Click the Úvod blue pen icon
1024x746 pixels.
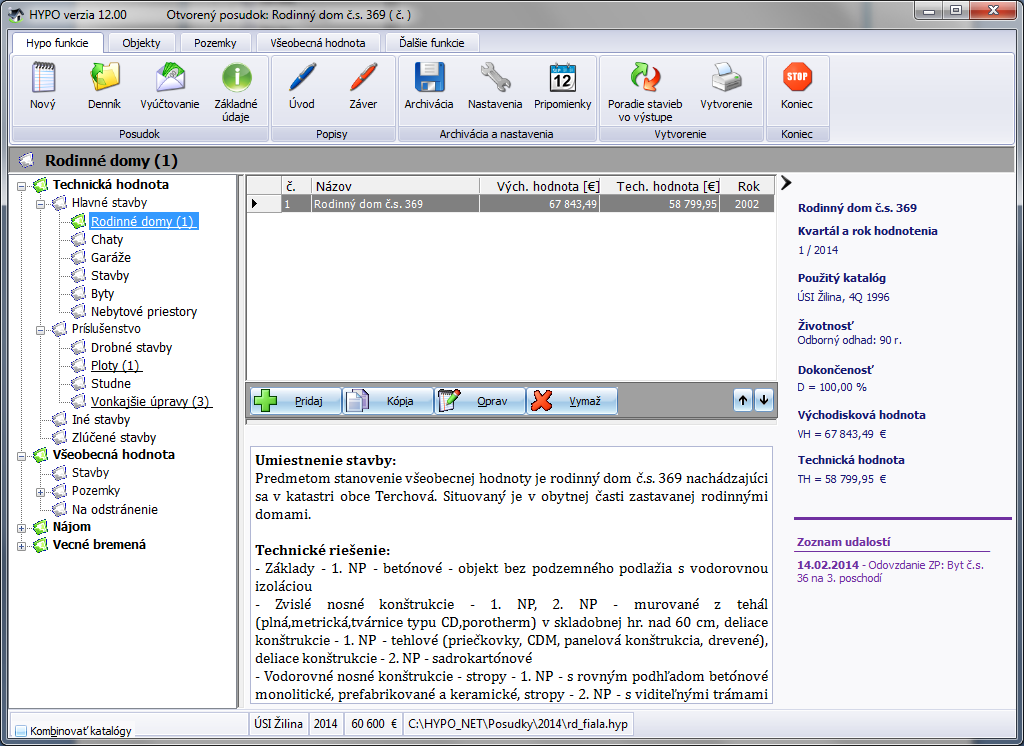pyautogui.click(x=302, y=78)
